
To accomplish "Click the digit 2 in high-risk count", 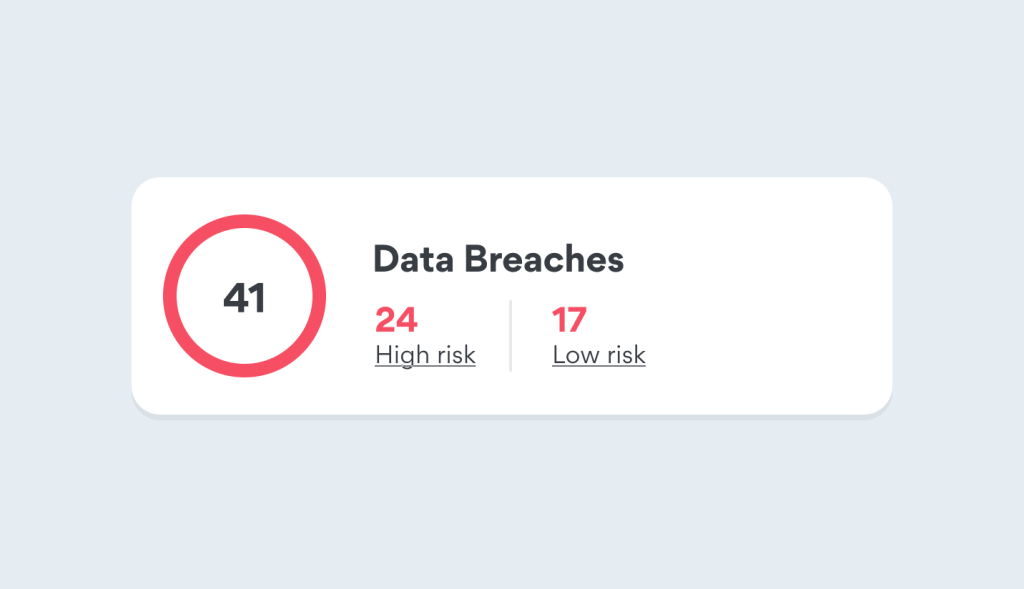I will point(385,319).
